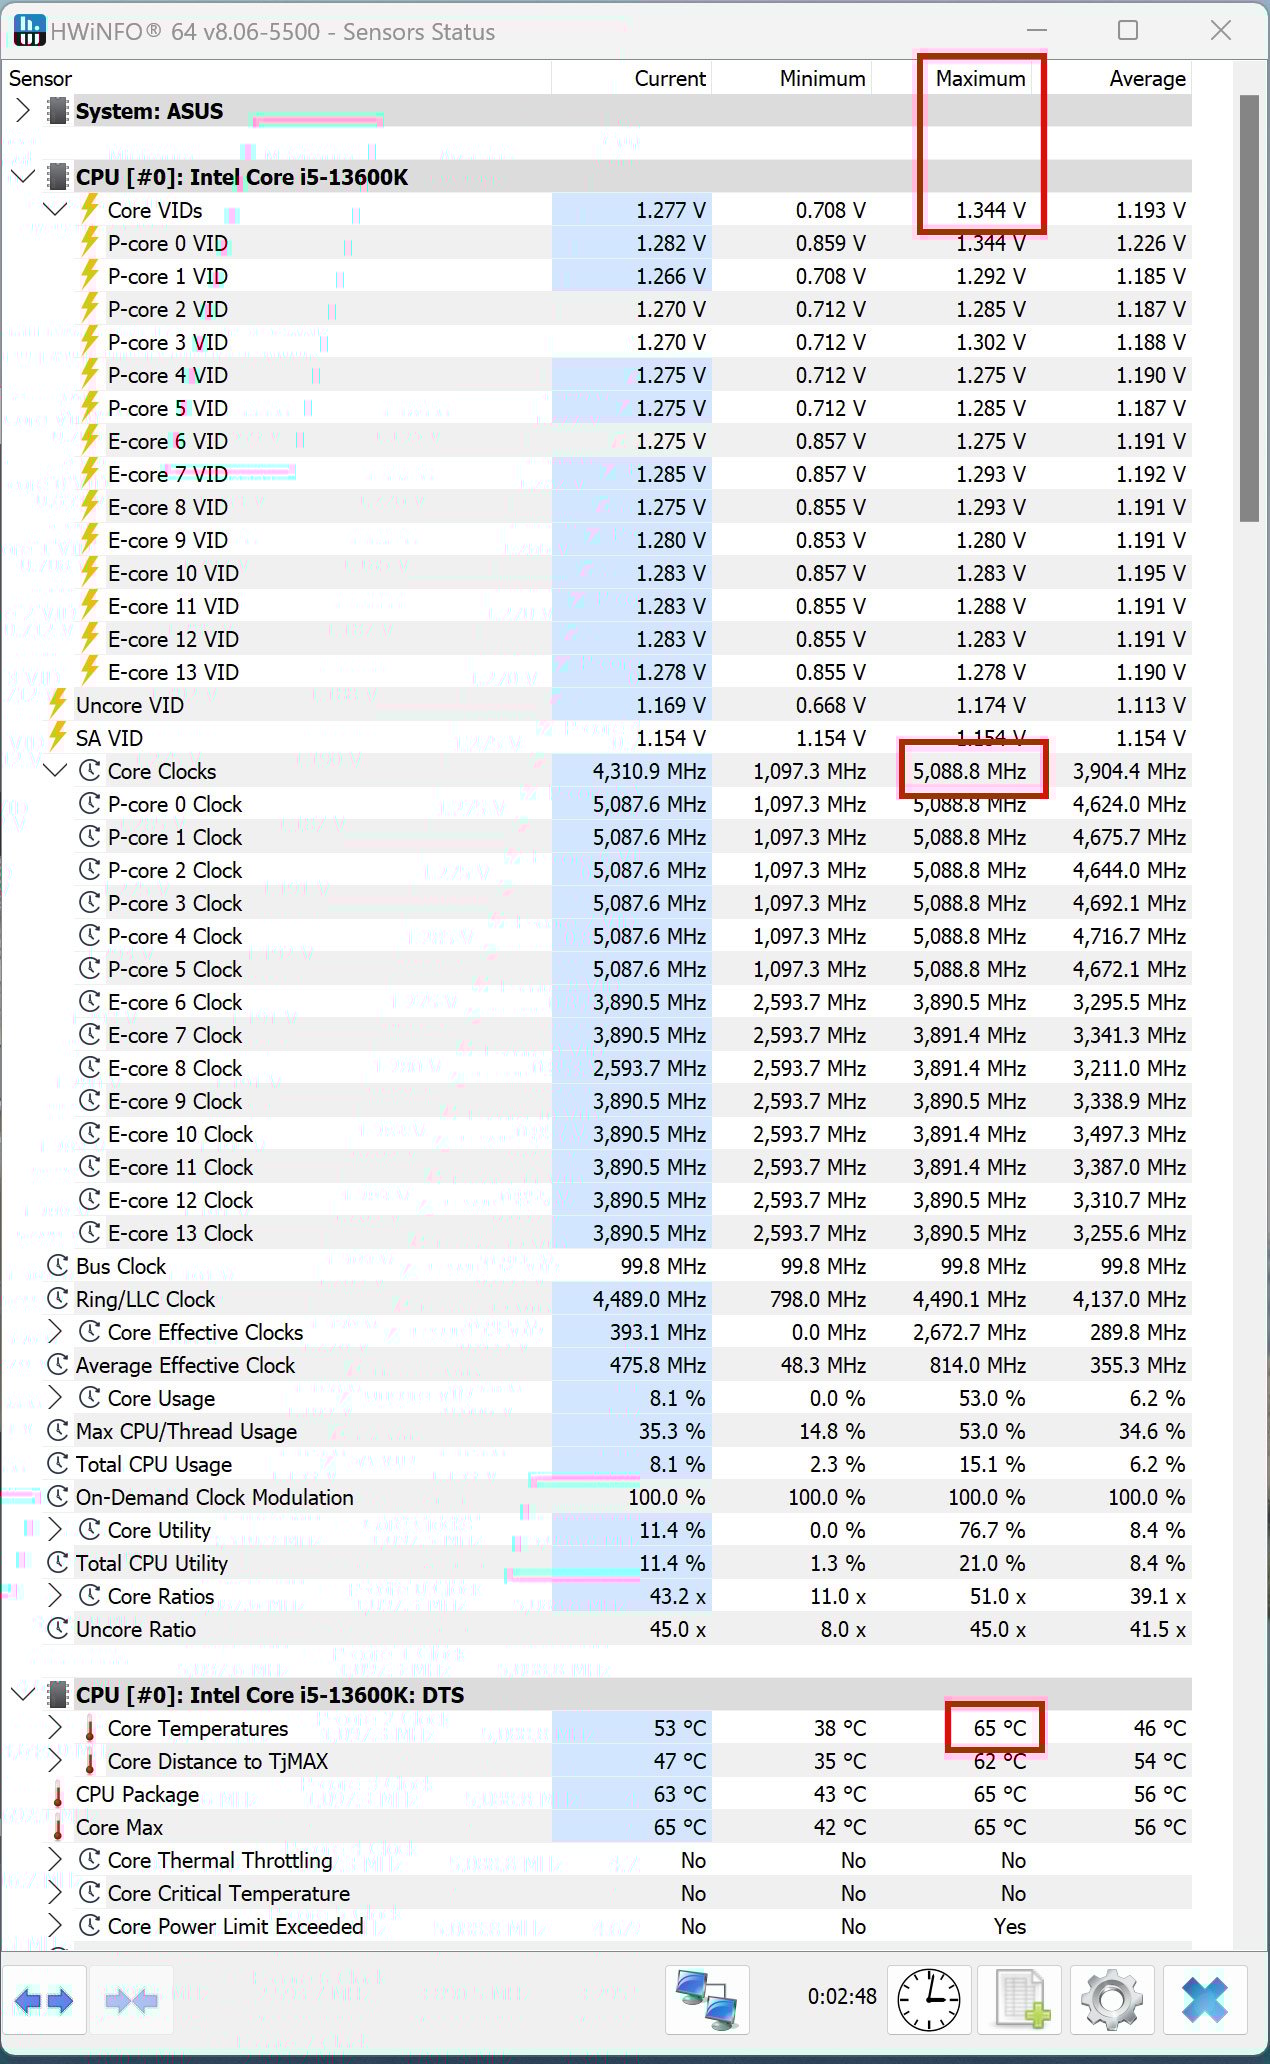Collapse the Core Clocks tree
The image size is (1270, 2064).
coord(56,771)
